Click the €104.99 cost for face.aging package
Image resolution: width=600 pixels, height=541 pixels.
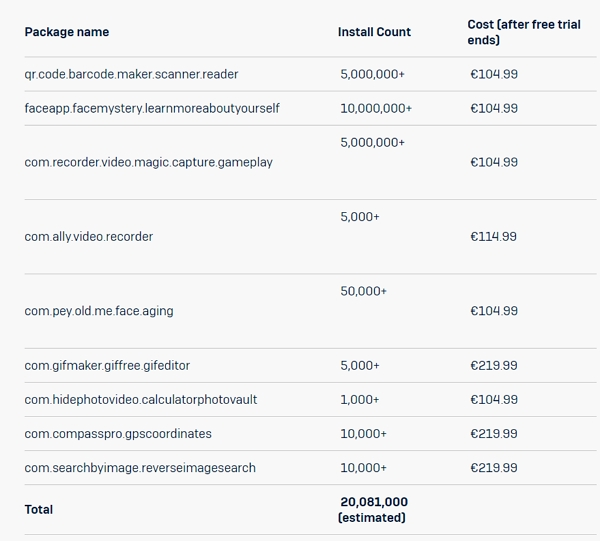coord(494,311)
